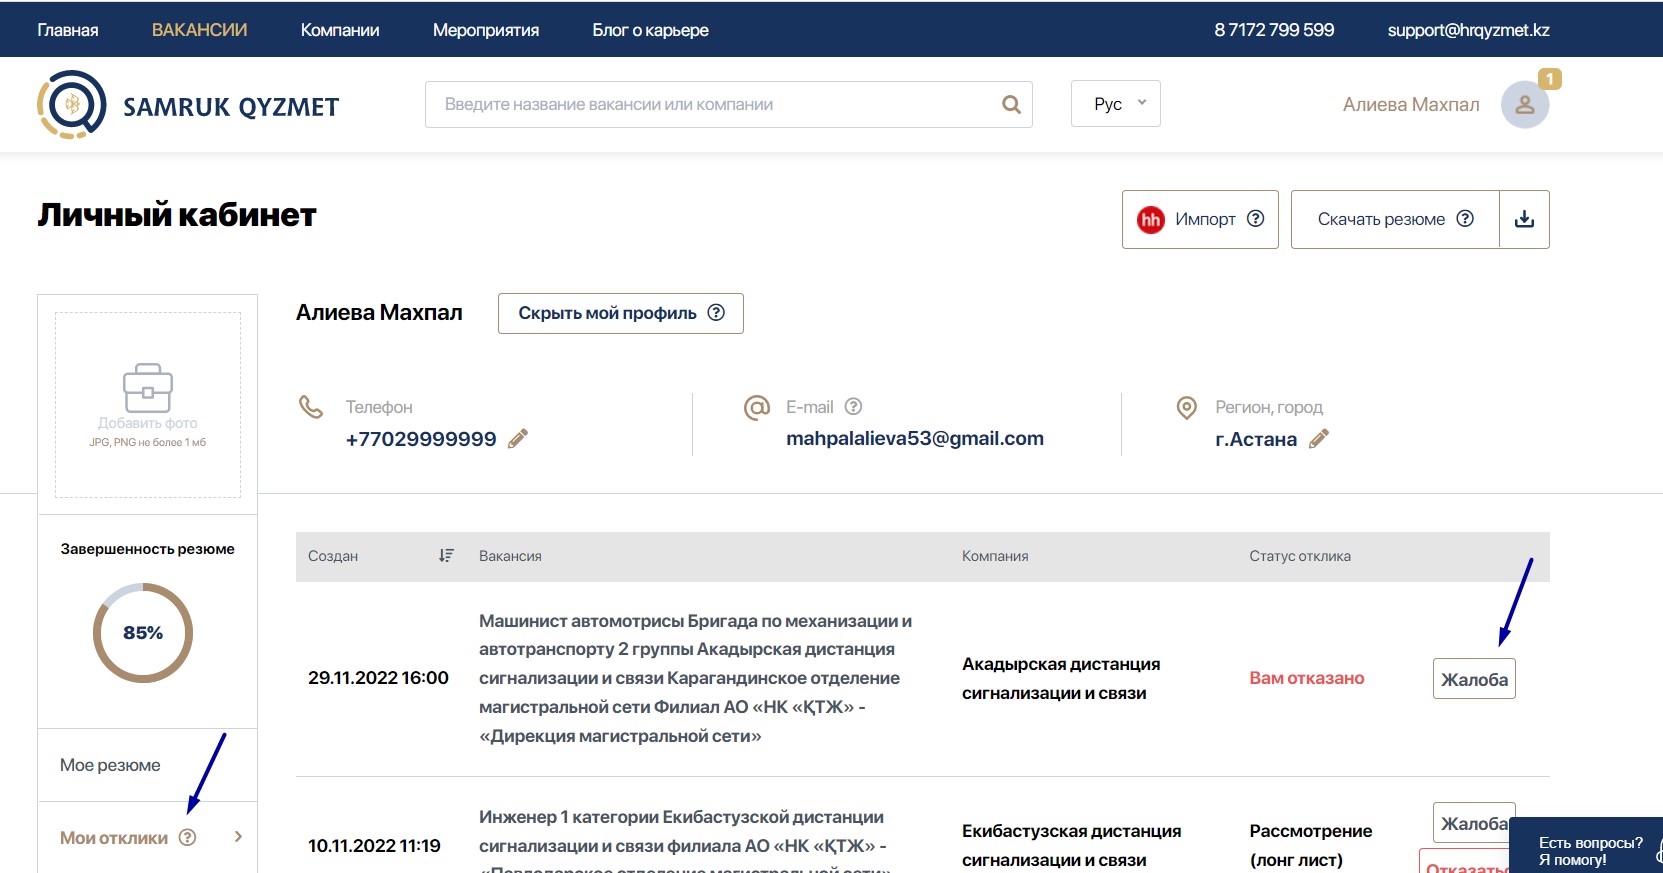Click the location pin icon
This screenshot has height=873, width=1663.
pyautogui.click(x=1186, y=407)
